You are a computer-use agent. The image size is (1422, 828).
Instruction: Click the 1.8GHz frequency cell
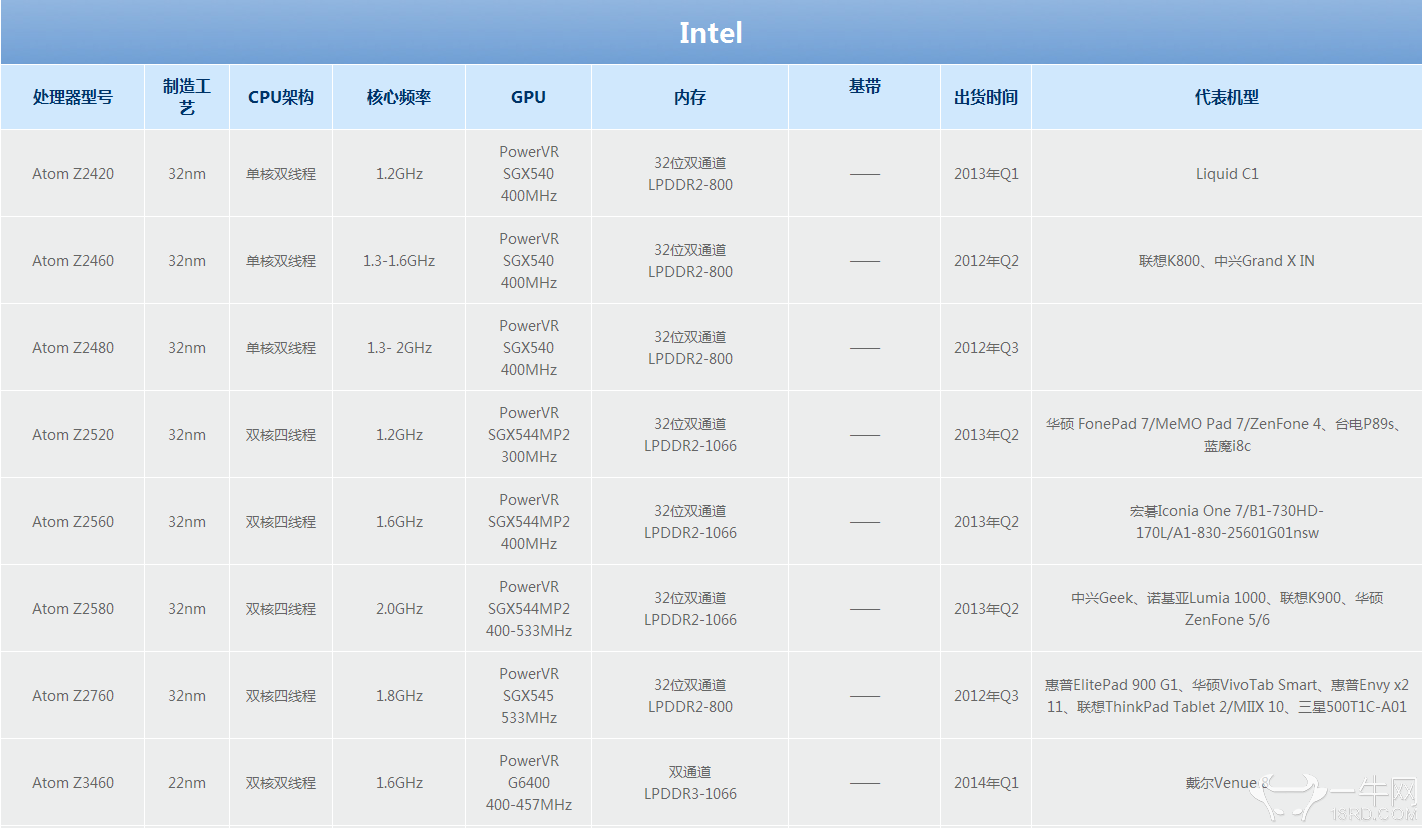point(399,696)
